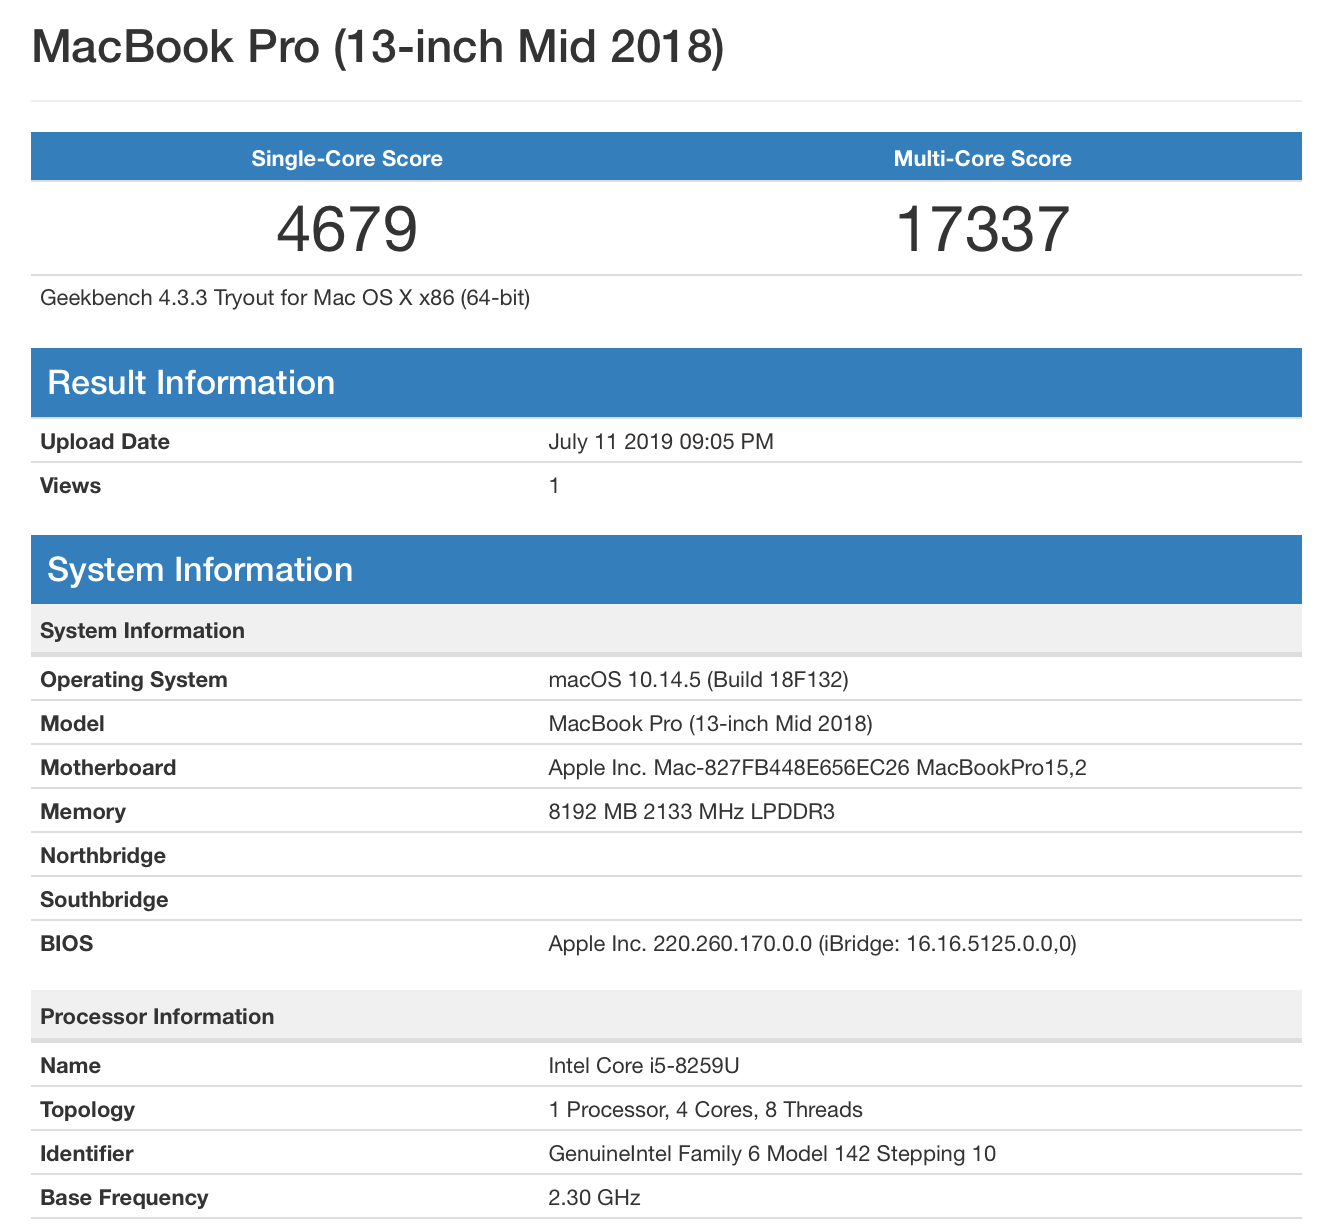Image resolution: width=1334 pixels, height=1230 pixels.
Task: Click the processor Name label
Action: (x=70, y=1066)
